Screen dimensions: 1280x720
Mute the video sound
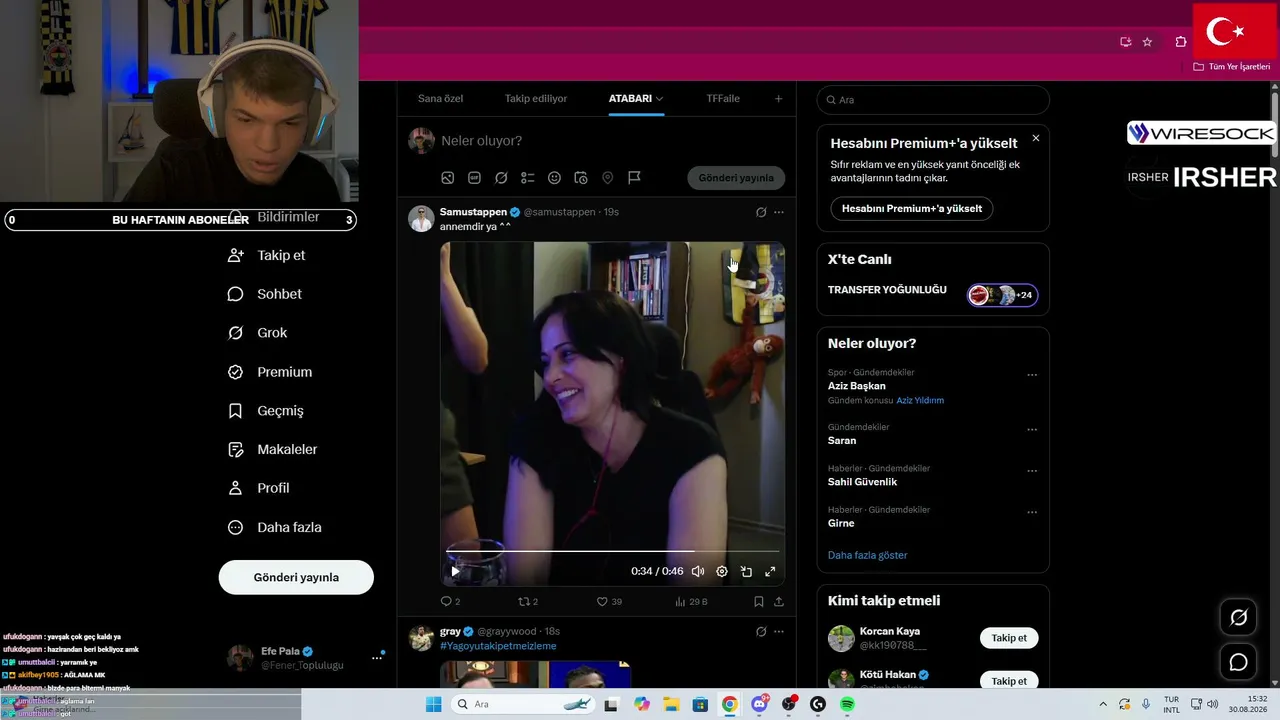click(698, 572)
